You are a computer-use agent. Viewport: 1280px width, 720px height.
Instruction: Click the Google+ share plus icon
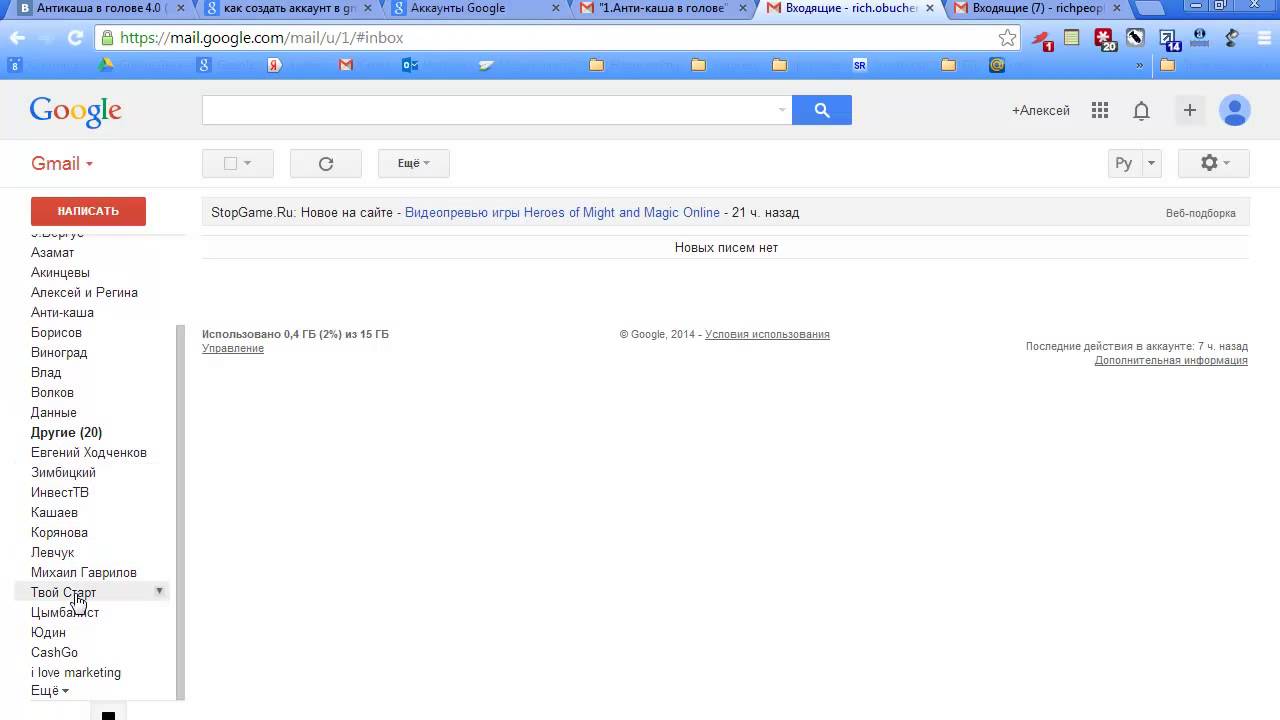click(1189, 110)
